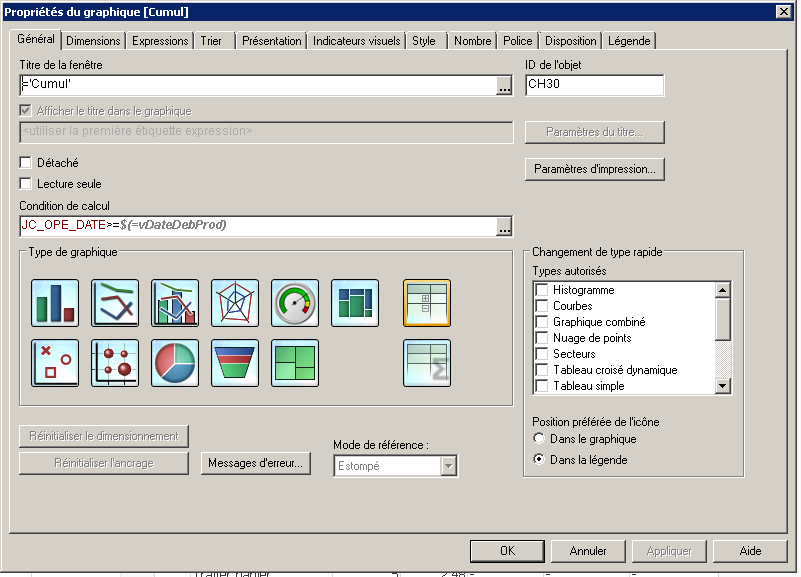
Task: Choose Dans le graphique radio option
Action: pyautogui.click(x=539, y=439)
